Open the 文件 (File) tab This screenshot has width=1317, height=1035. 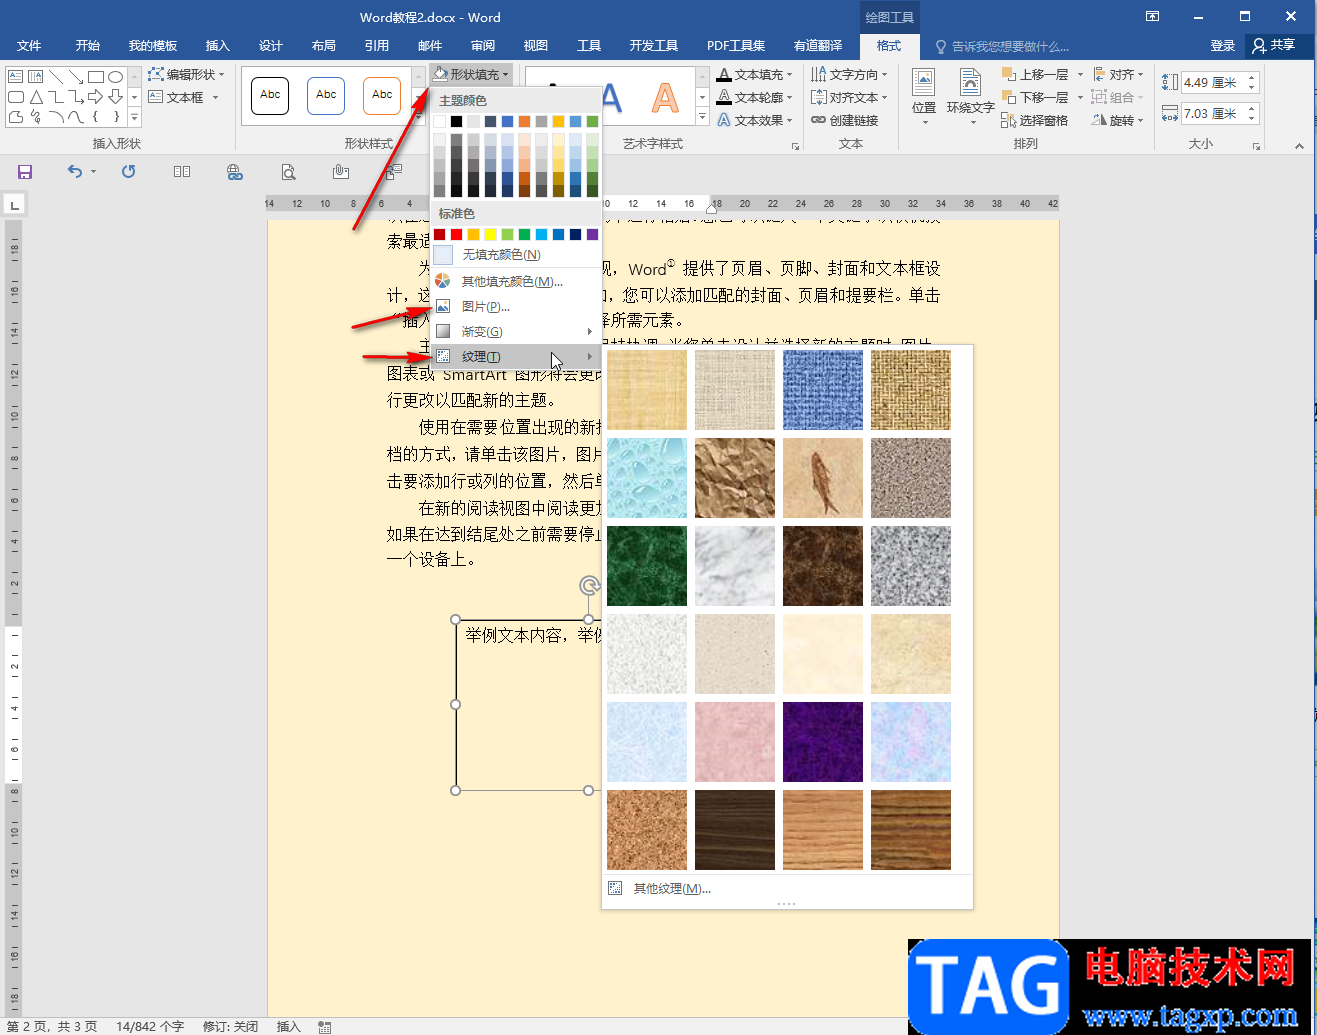coord(29,46)
